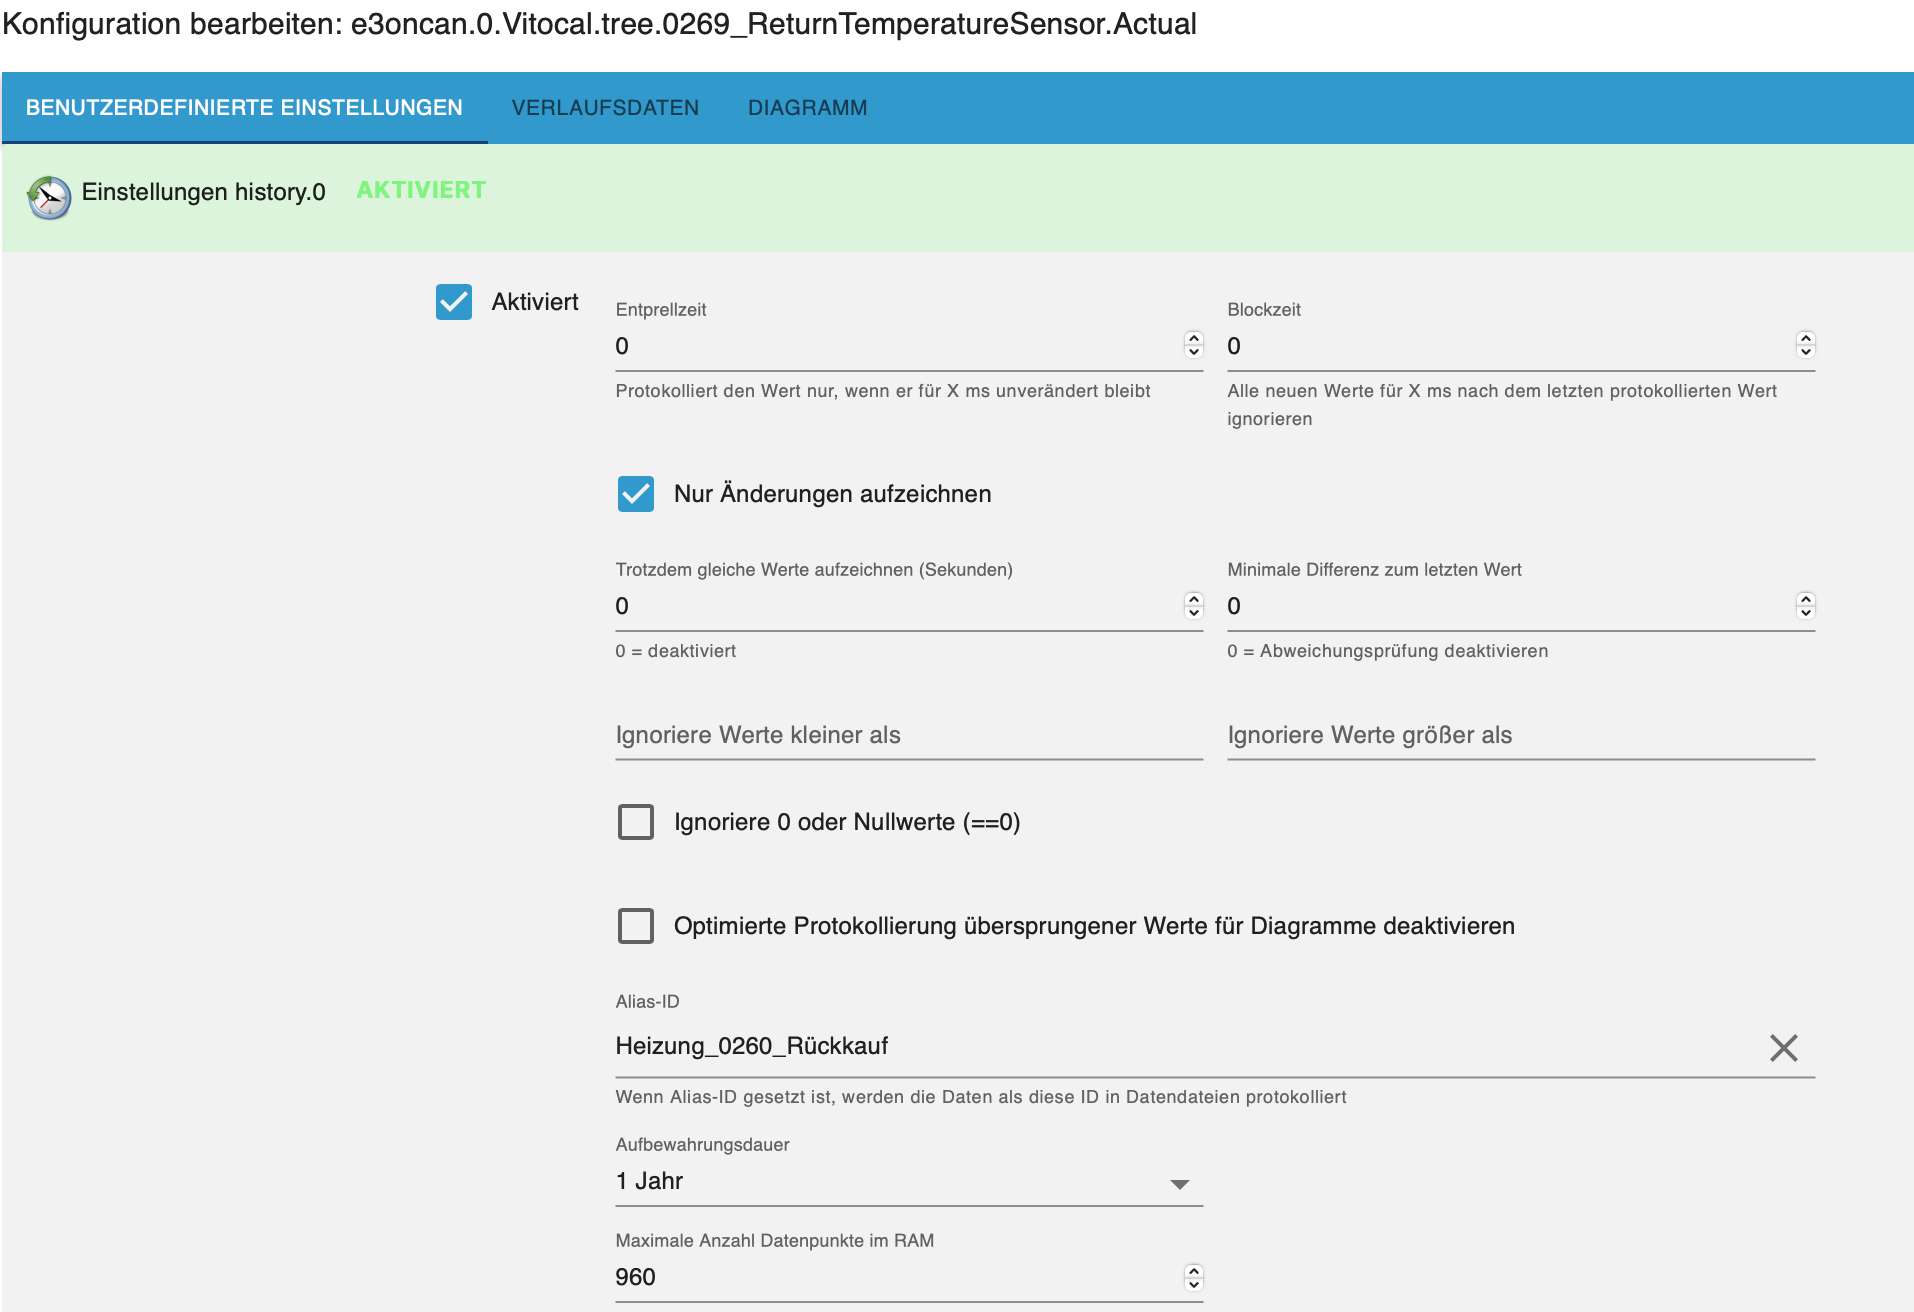Decrease the Blockzeit value with down arrow

click(1806, 352)
